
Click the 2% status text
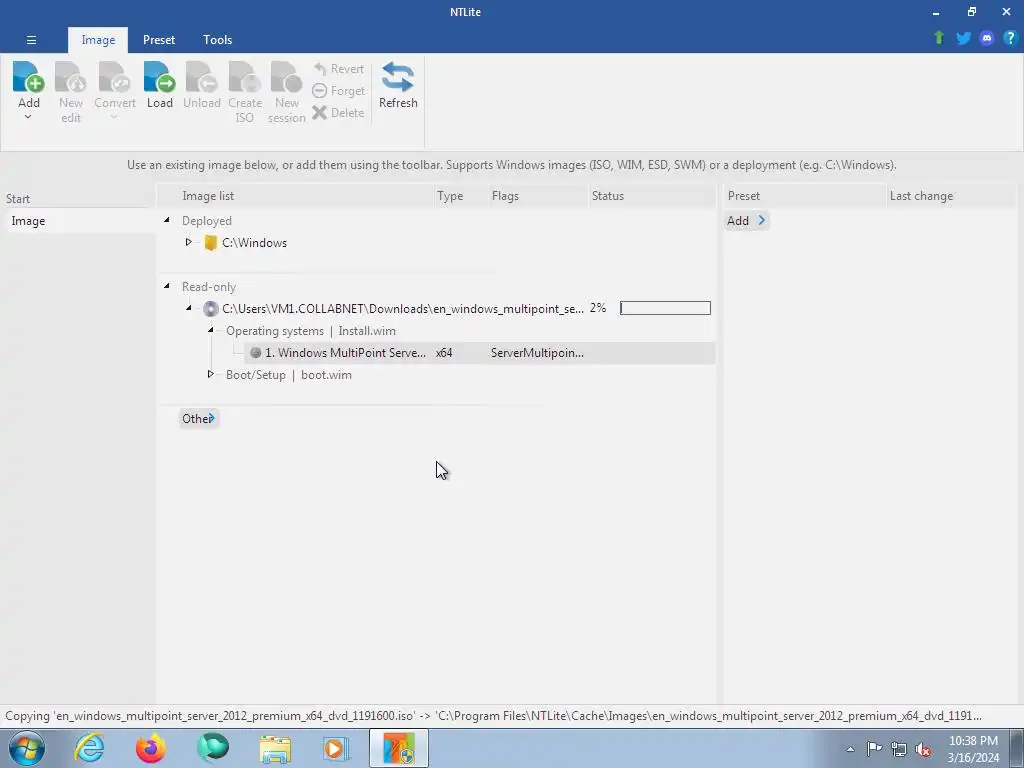coord(598,308)
